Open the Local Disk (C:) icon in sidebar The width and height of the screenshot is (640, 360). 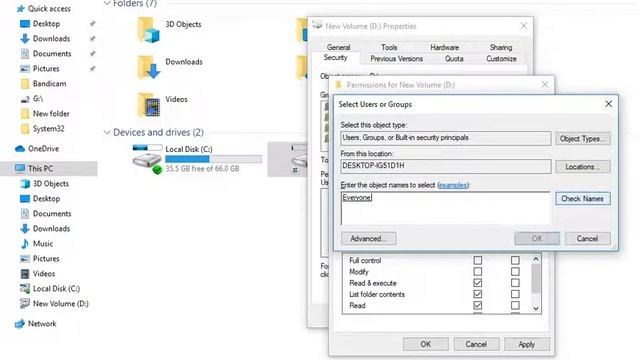[x=25, y=289]
